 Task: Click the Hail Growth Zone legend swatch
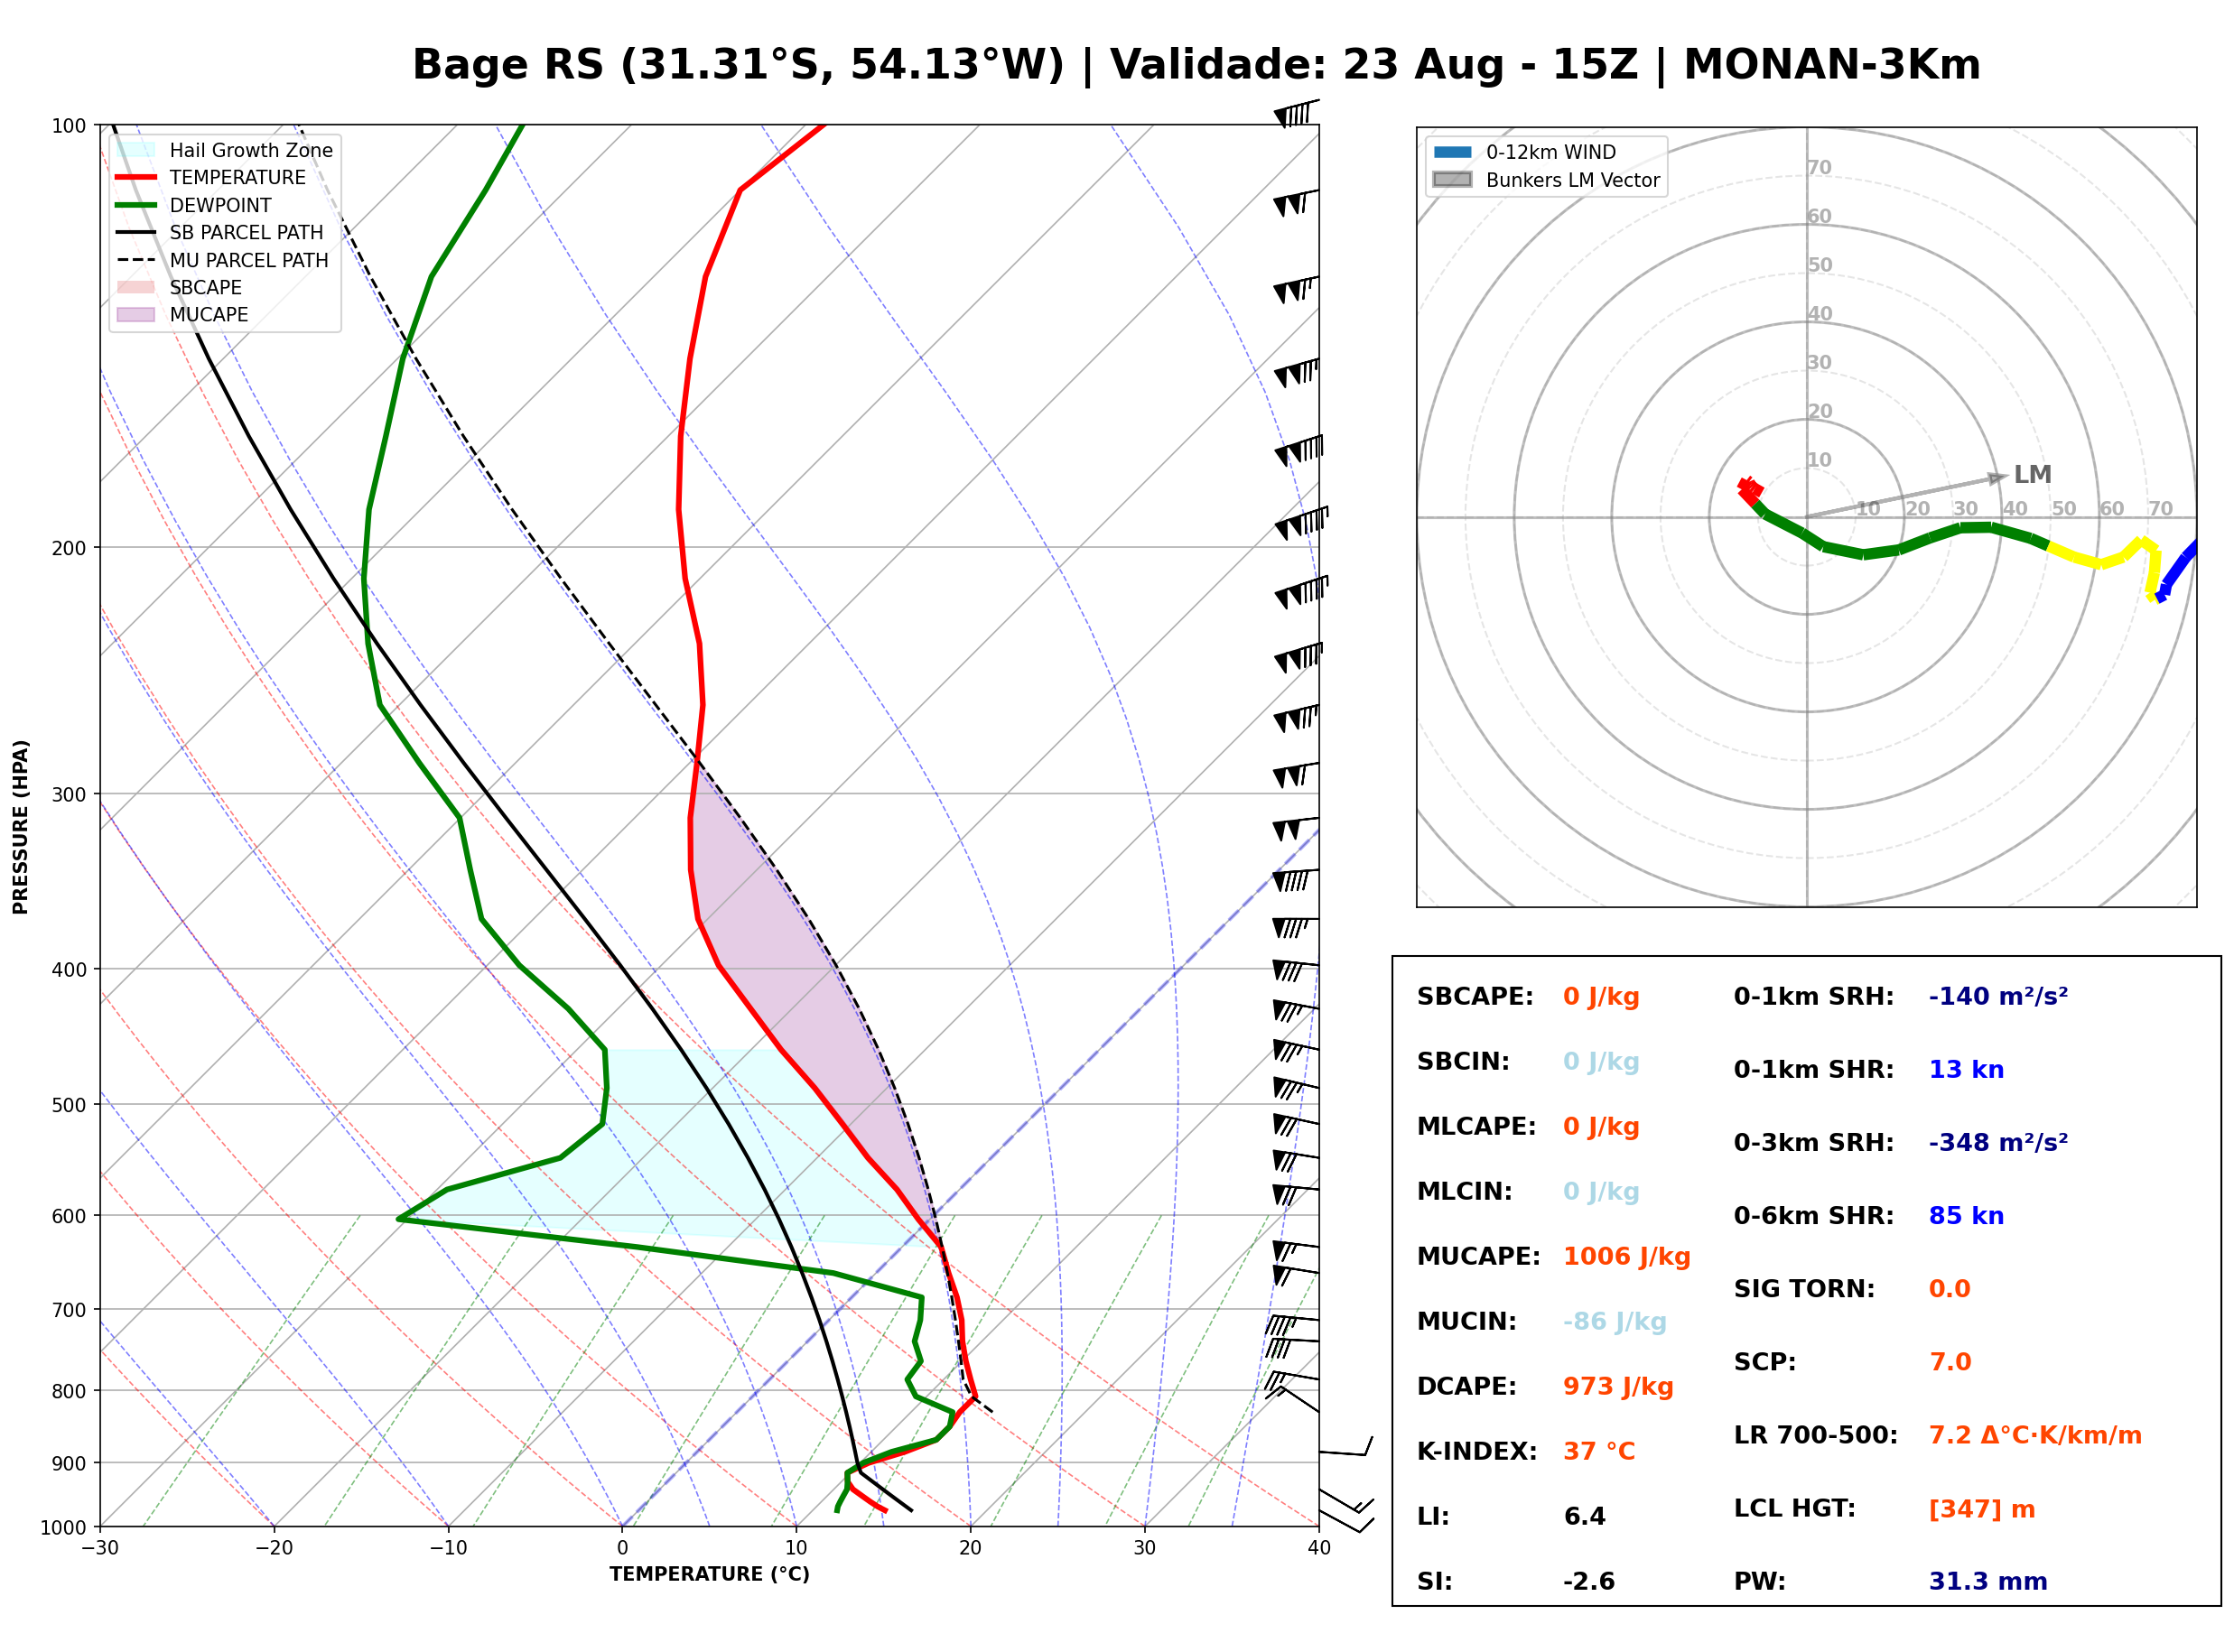pos(136,150)
